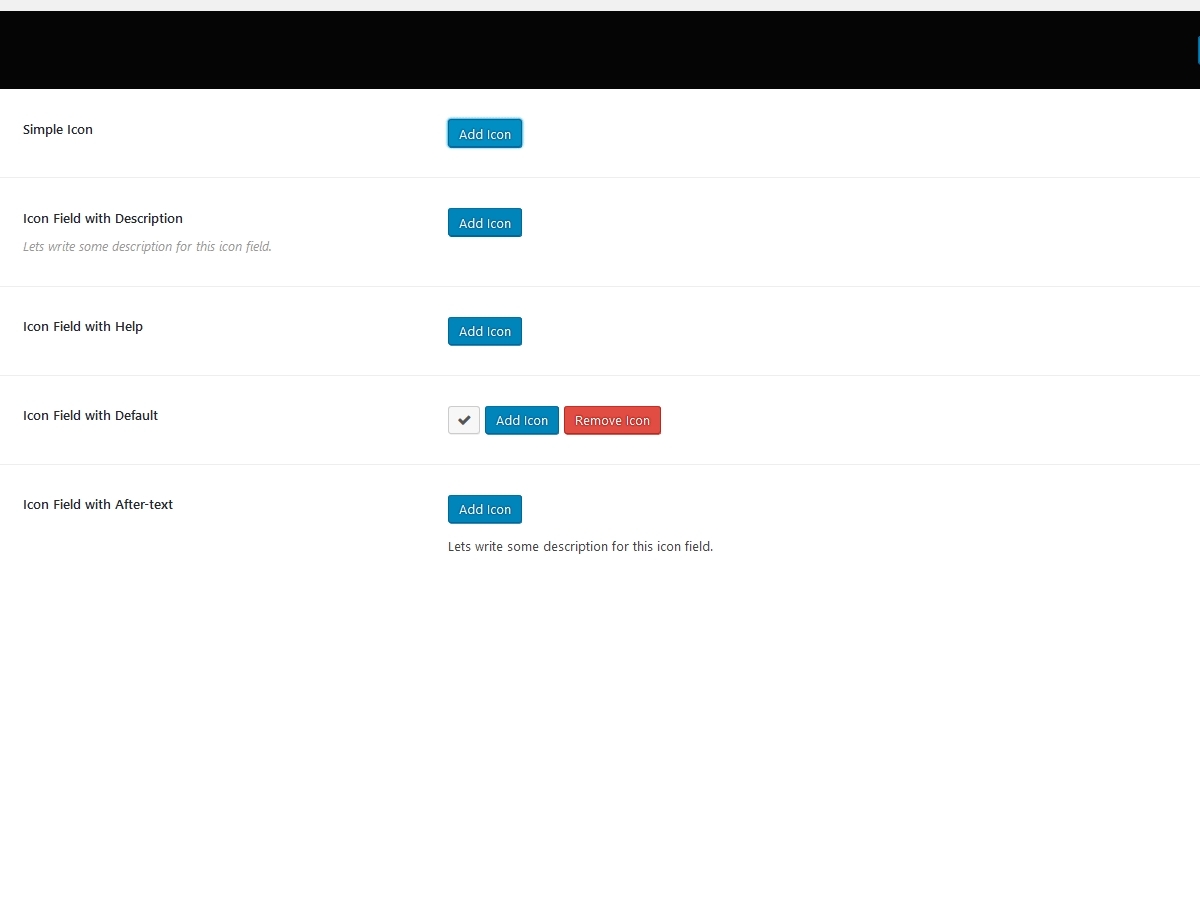1200x924 pixels.
Task: Add an icon to Icon Field with Description
Action: pos(485,223)
